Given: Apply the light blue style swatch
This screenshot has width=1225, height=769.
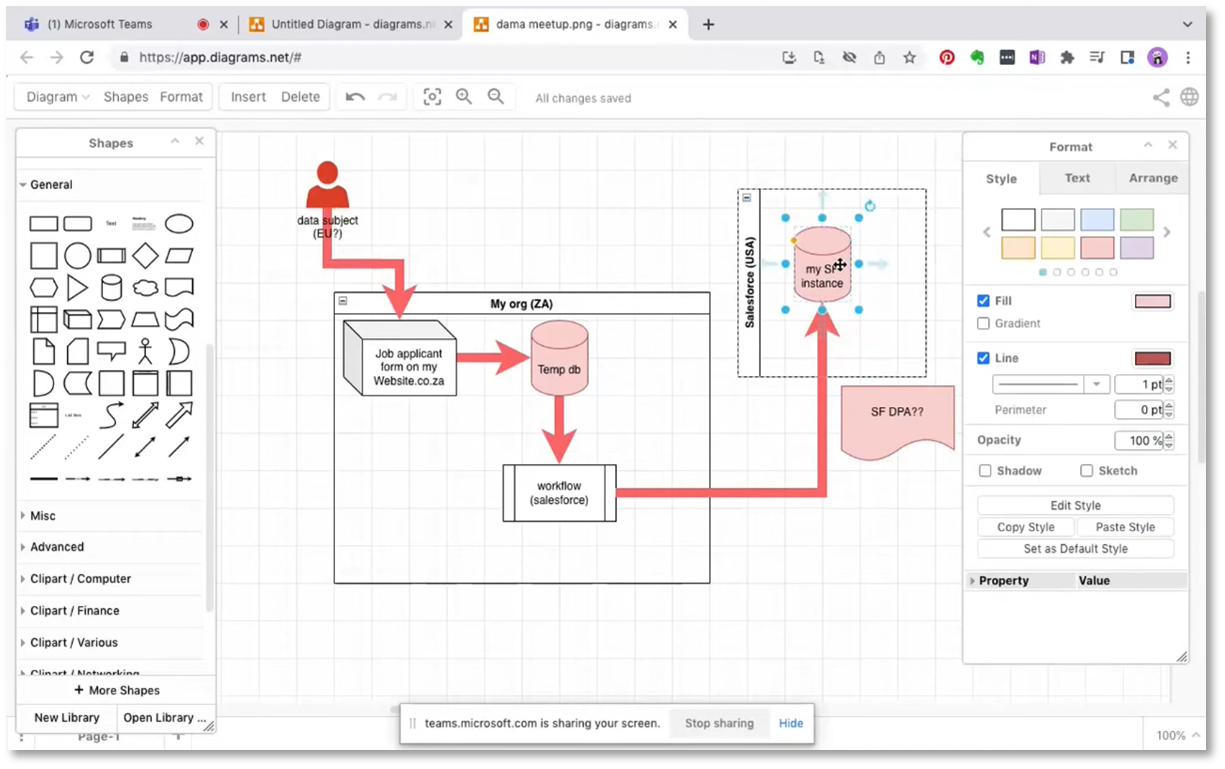Looking at the screenshot, I should [1097, 220].
